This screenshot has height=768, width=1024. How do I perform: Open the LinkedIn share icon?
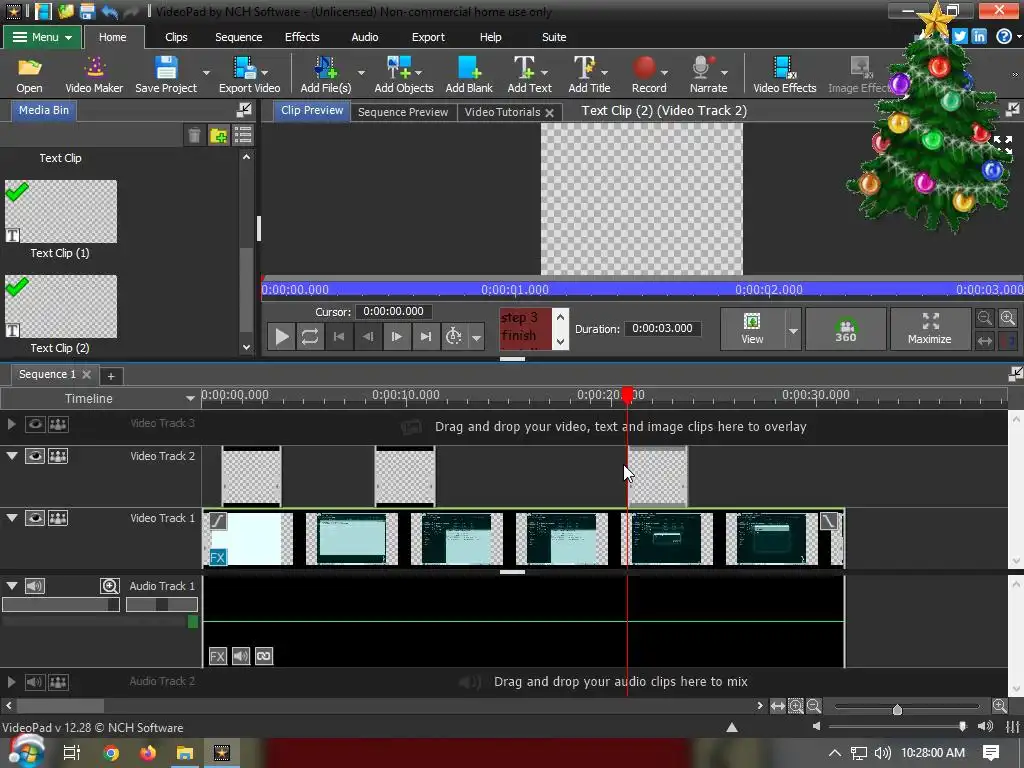979,37
